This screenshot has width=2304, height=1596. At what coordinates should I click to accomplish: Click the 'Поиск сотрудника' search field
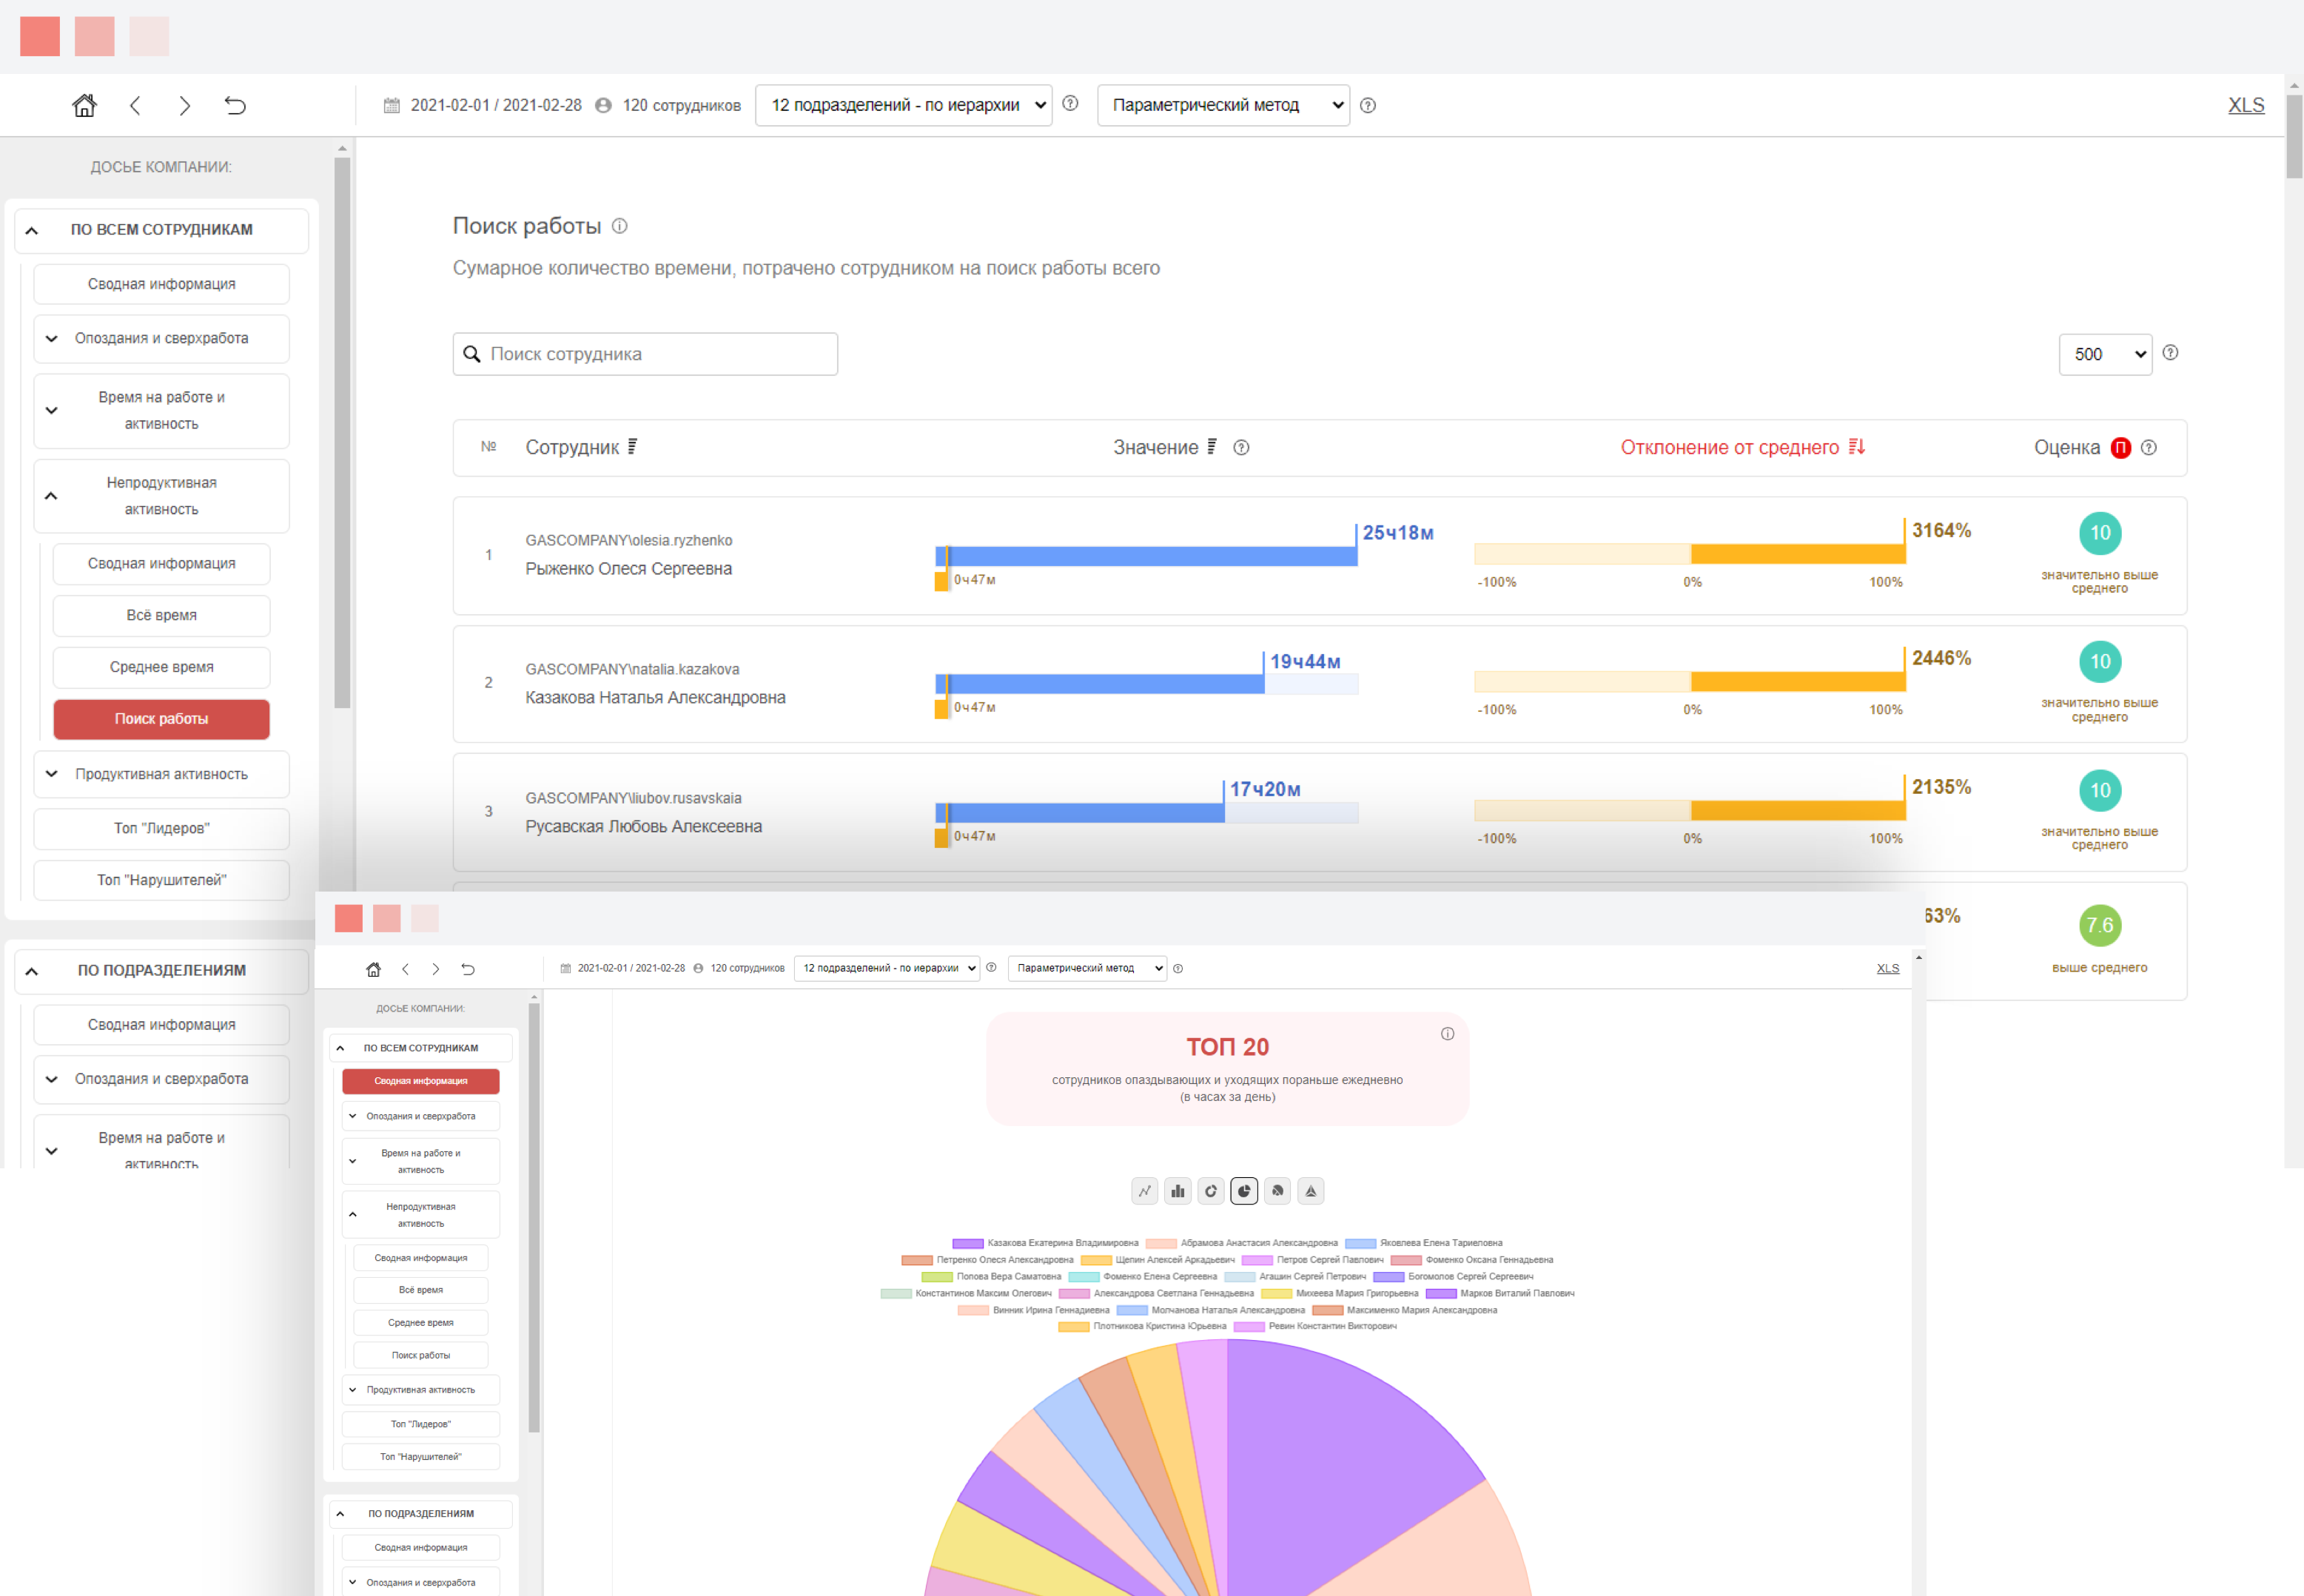tap(645, 354)
